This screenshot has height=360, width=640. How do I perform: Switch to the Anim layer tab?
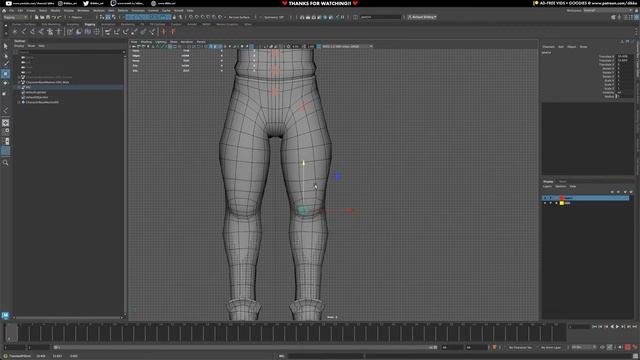[562, 181]
